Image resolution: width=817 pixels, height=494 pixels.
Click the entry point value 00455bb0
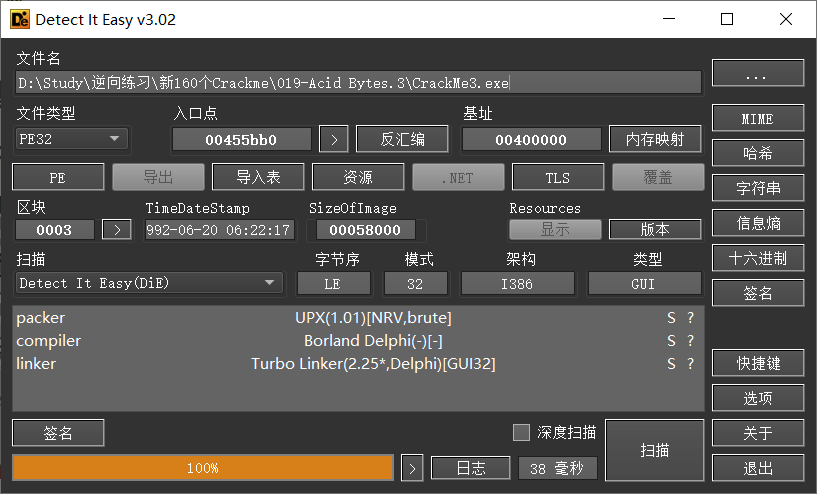[x=241, y=140]
